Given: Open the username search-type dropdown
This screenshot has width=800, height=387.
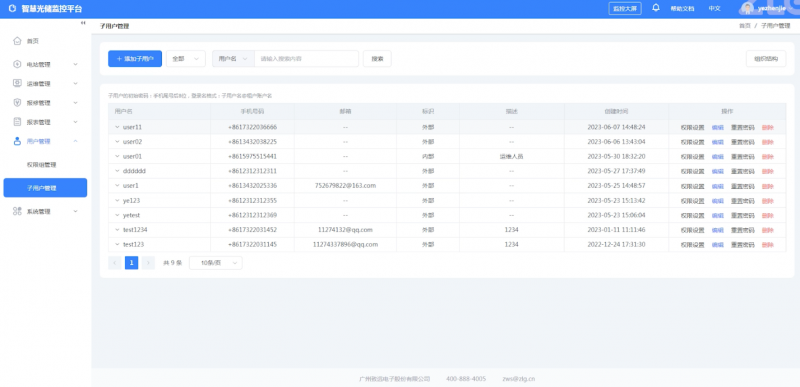Looking at the screenshot, I should [x=233, y=59].
